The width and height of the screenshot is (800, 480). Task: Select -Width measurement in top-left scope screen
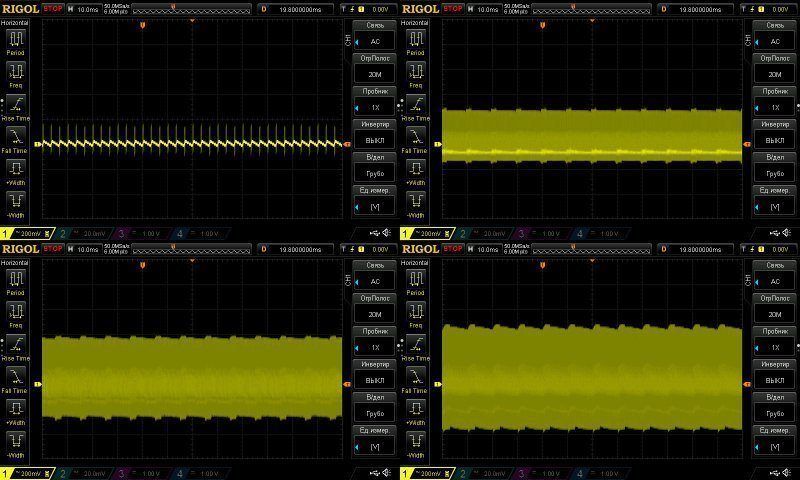(16, 206)
